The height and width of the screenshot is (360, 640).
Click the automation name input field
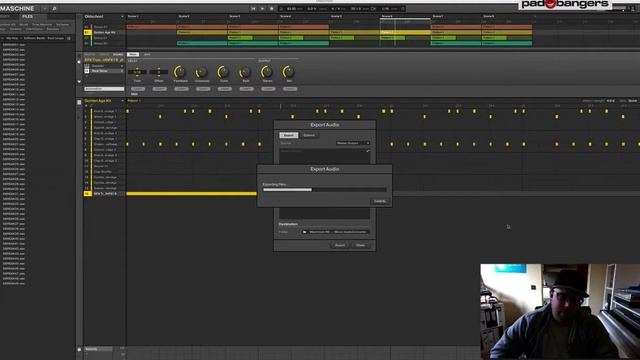[x=104, y=89]
